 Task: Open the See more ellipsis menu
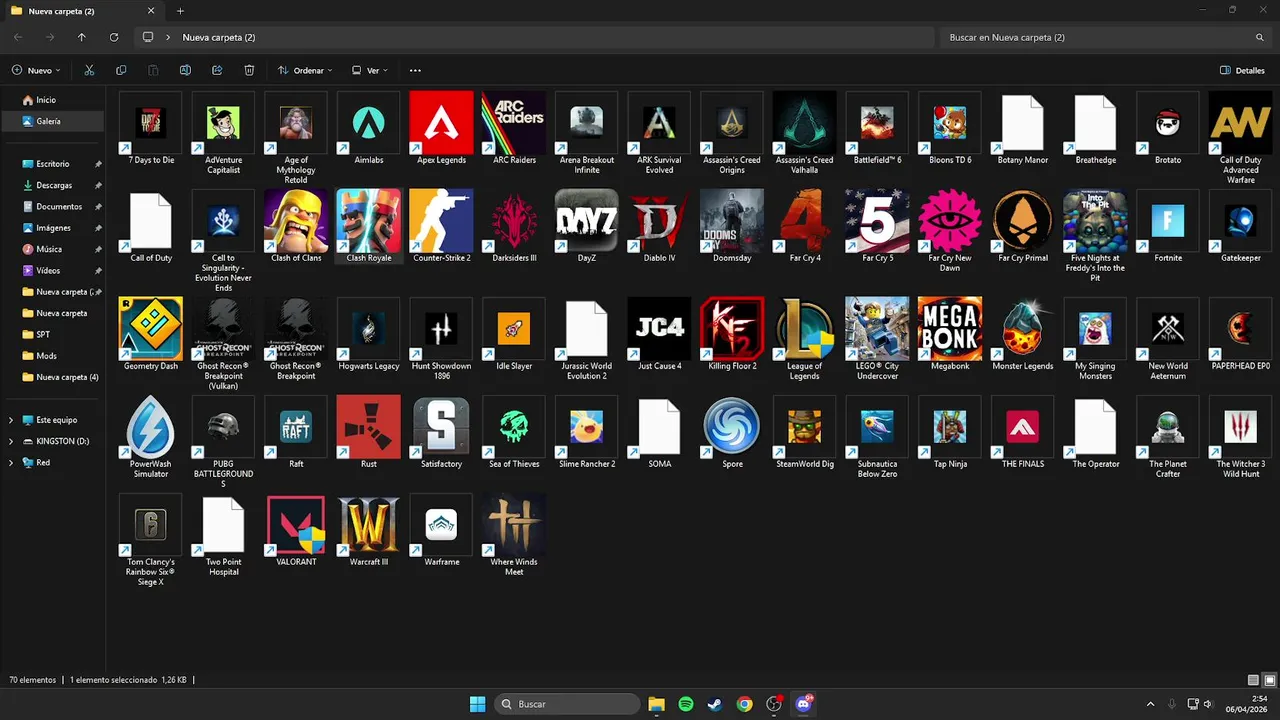(x=415, y=70)
